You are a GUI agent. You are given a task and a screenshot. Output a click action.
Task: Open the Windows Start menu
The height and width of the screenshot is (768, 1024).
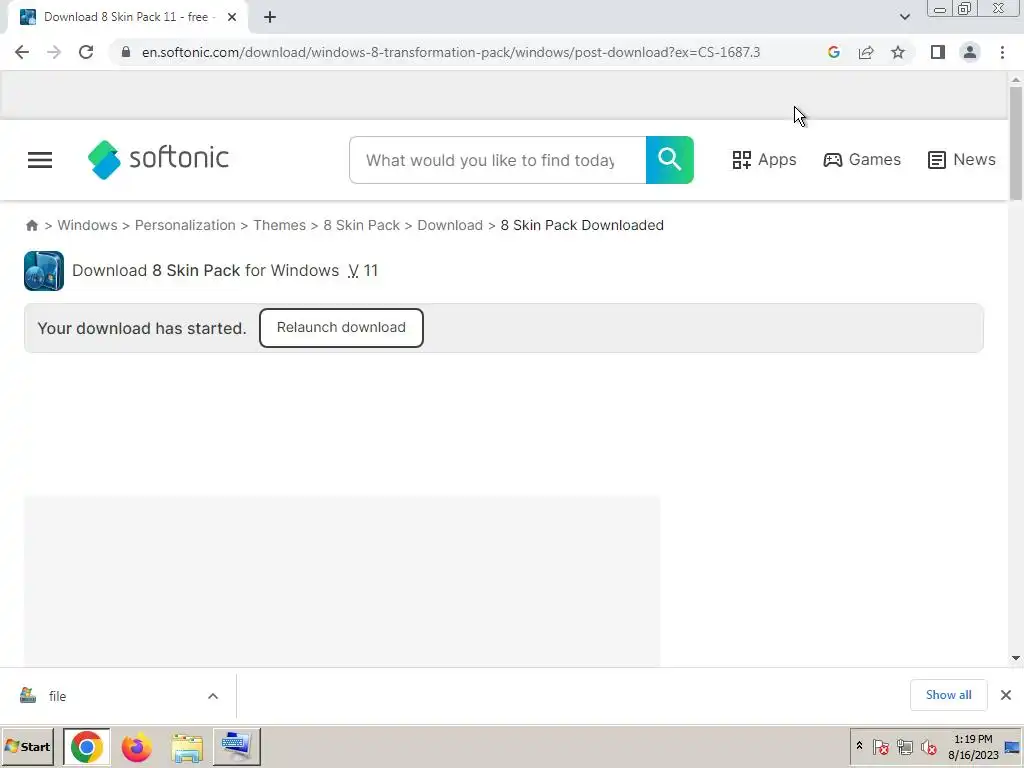(28, 746)
